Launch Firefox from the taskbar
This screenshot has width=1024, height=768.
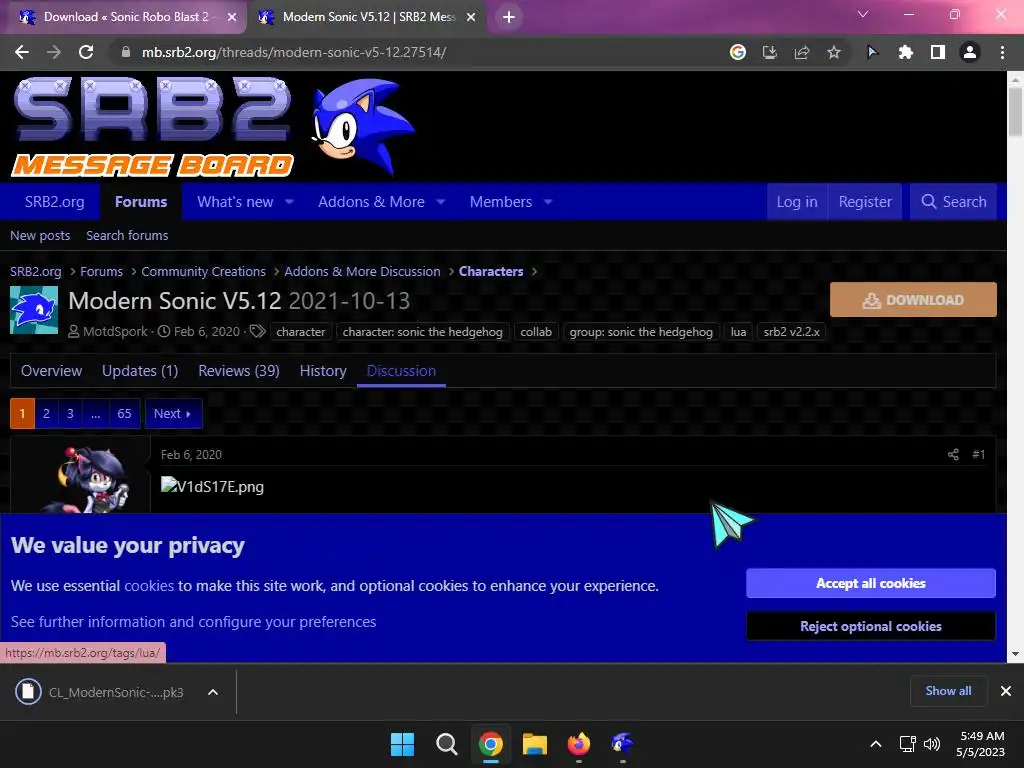pyautogui.click(x=579, y=744)
